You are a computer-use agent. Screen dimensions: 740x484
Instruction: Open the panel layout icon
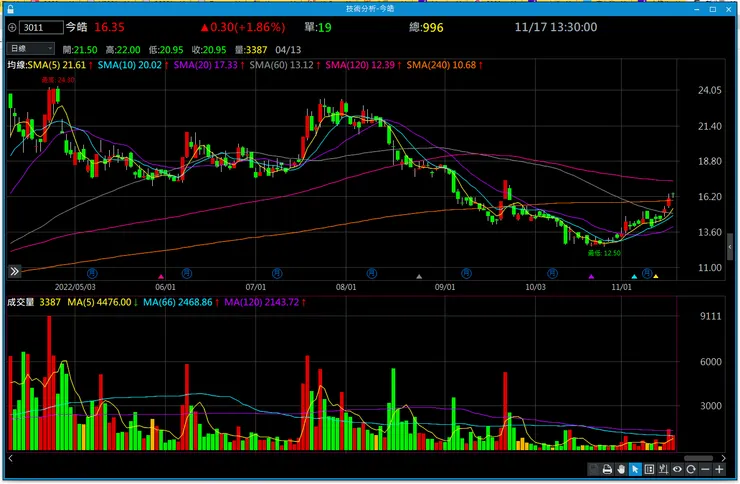click(x=649, y=469)
